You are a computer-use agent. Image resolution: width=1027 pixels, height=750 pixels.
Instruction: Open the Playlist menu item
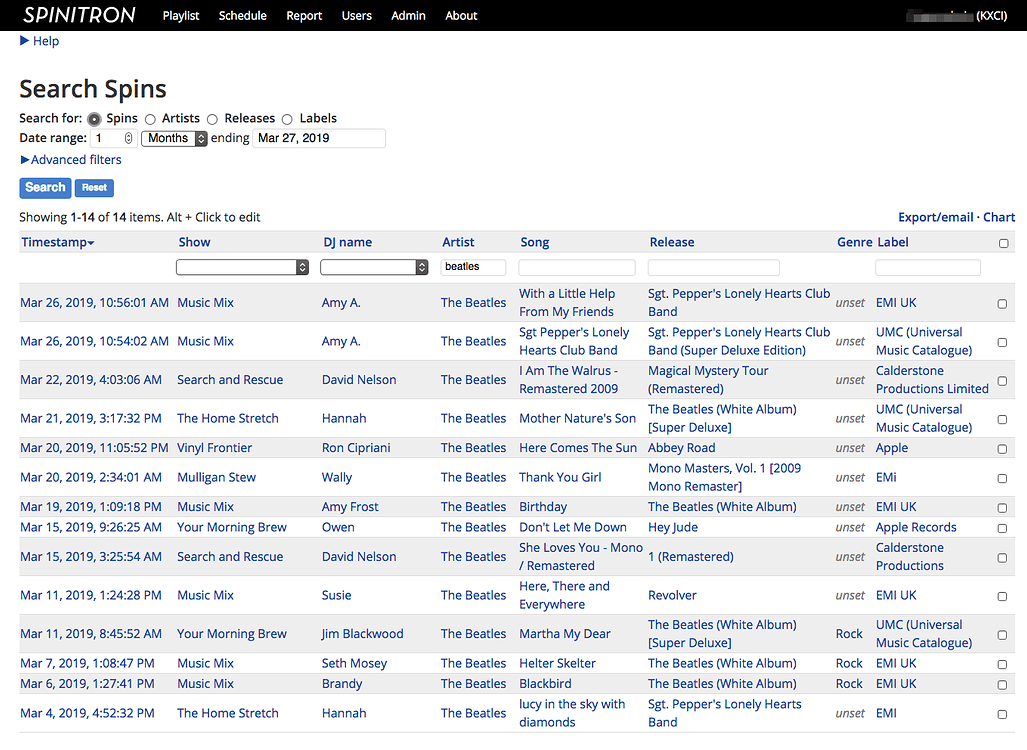click(x=180, y=15)
